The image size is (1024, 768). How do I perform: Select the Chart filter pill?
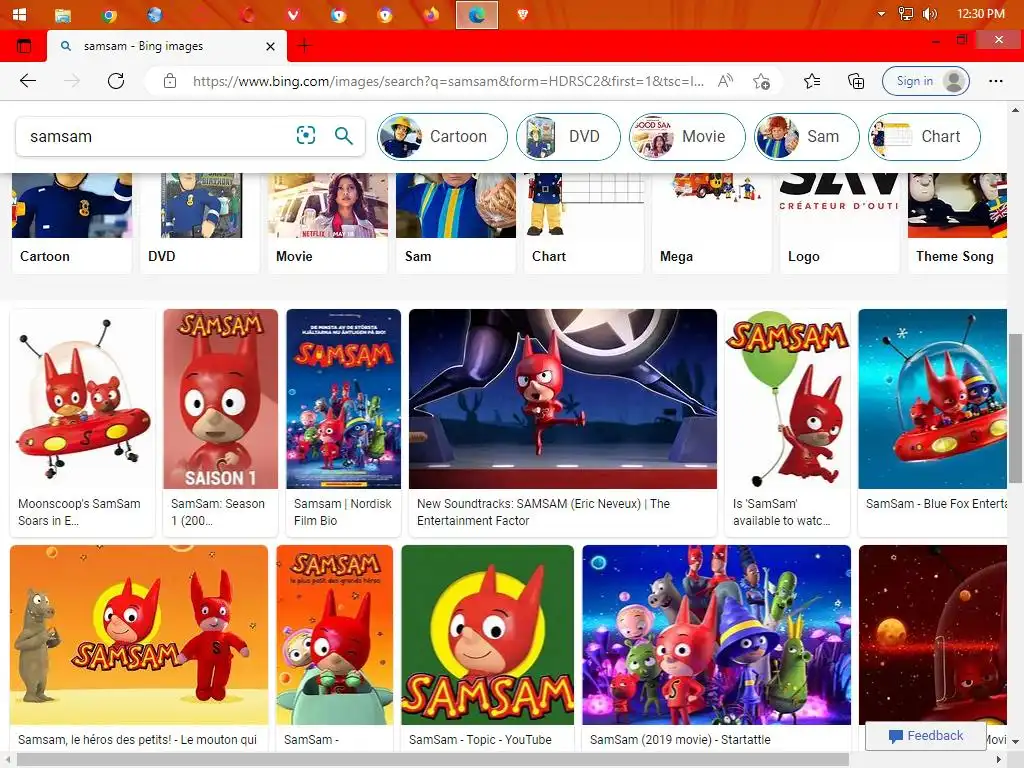click(x=924, y=136)
